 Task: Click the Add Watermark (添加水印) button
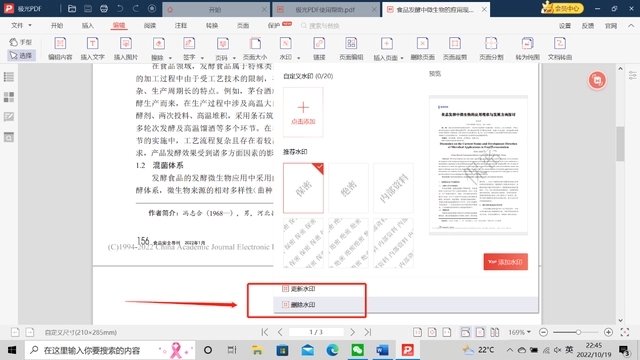(506, 262)
